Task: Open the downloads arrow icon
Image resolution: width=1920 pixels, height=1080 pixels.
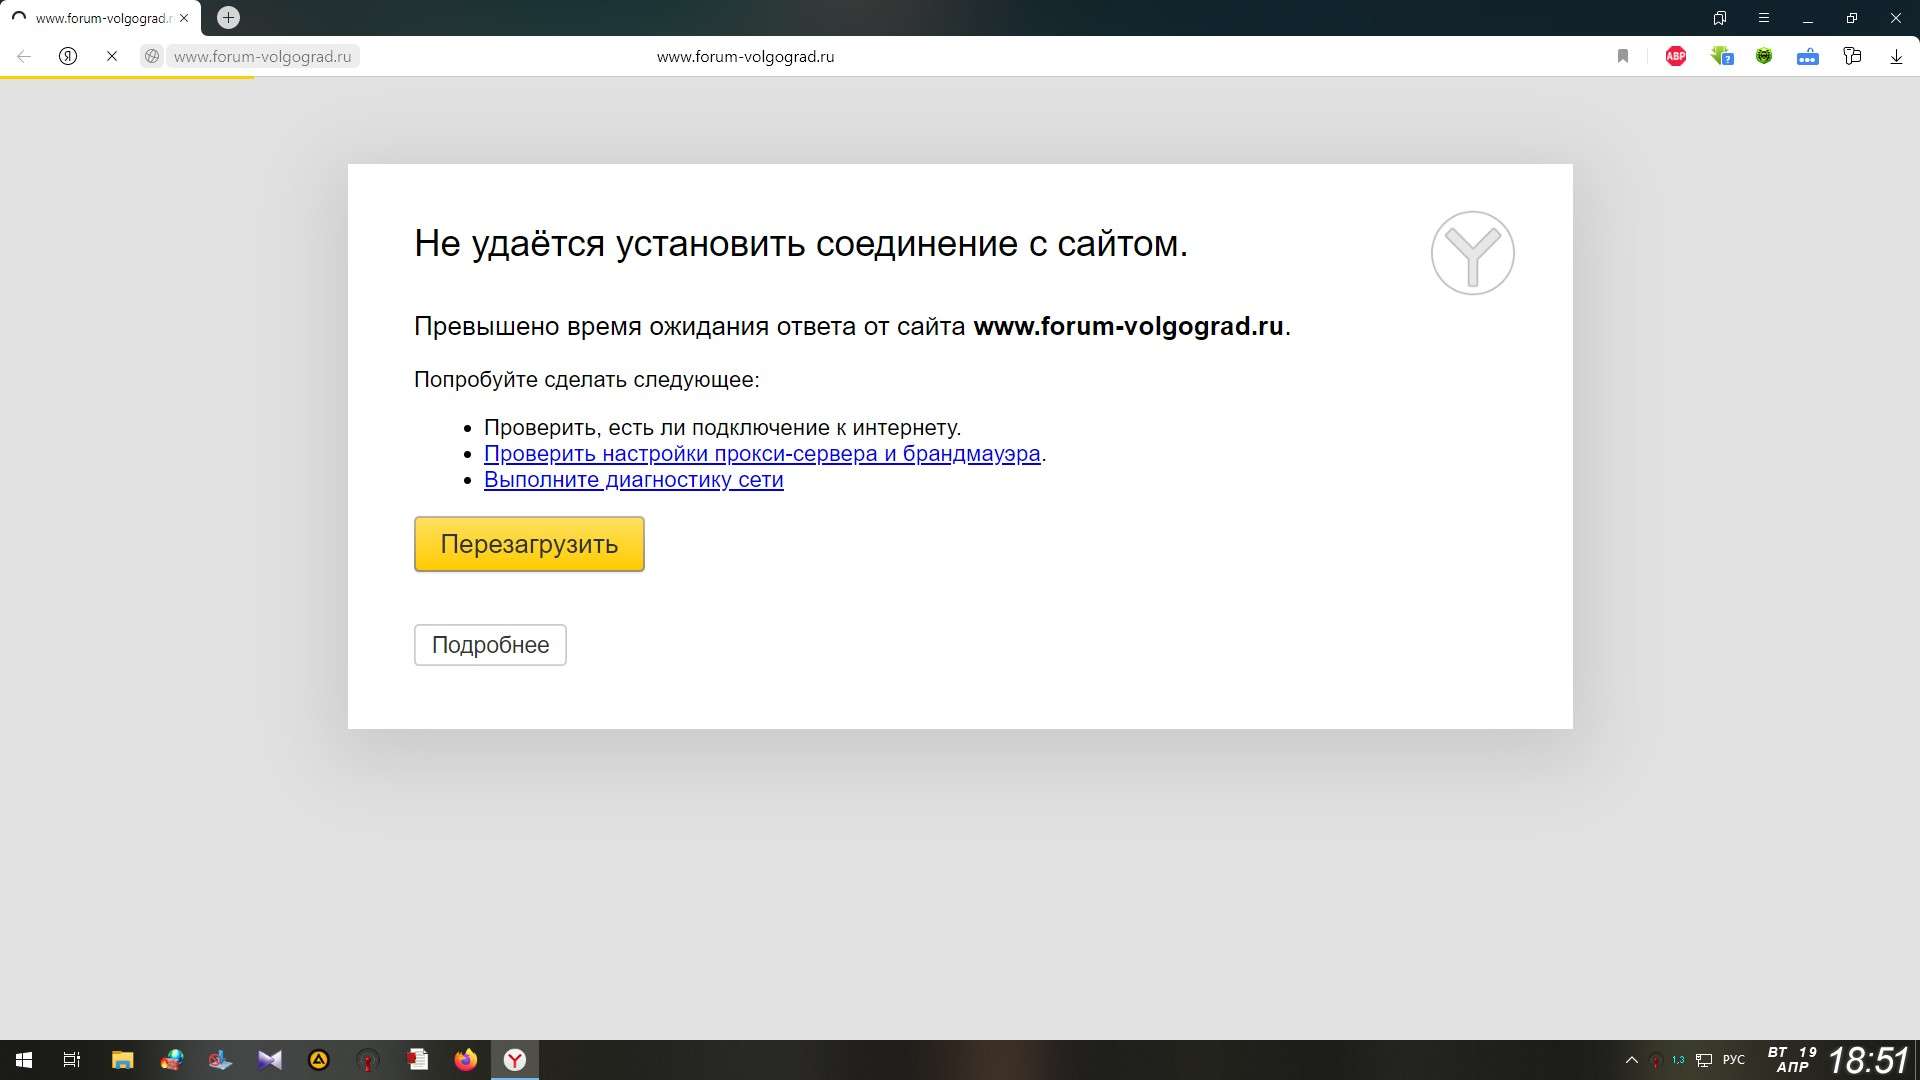Action: point(1896,57)
